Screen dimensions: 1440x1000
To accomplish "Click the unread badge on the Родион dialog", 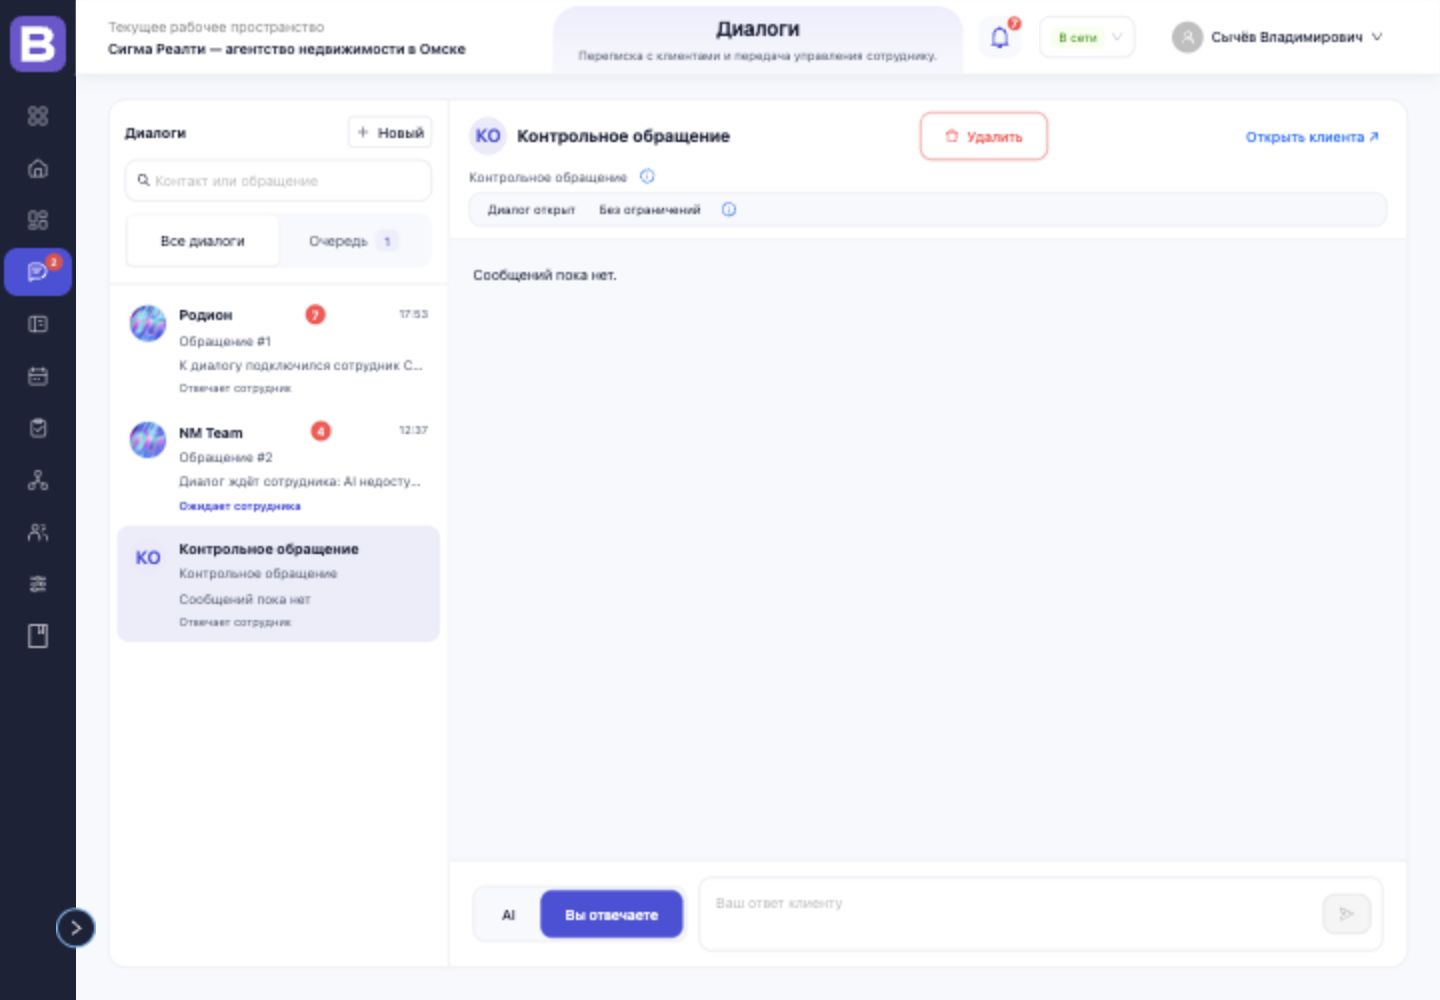I will pos(315,315).
